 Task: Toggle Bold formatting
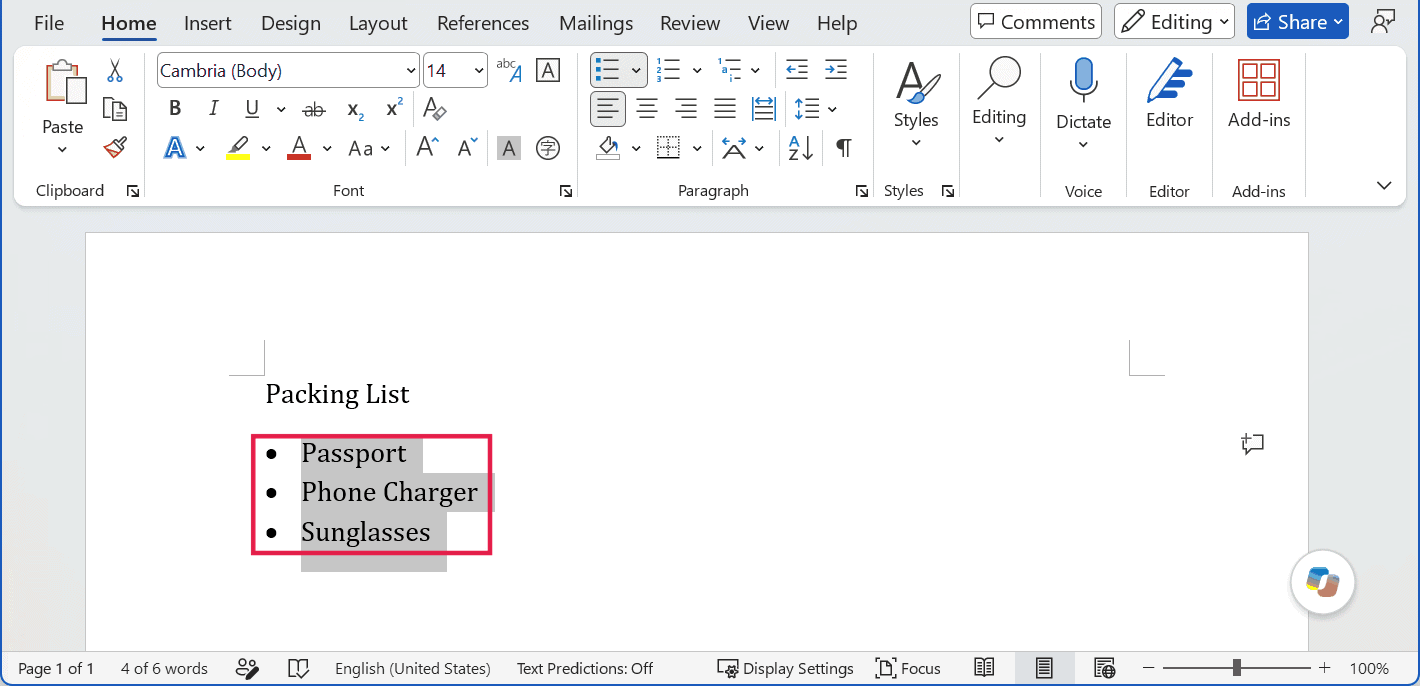175,109
